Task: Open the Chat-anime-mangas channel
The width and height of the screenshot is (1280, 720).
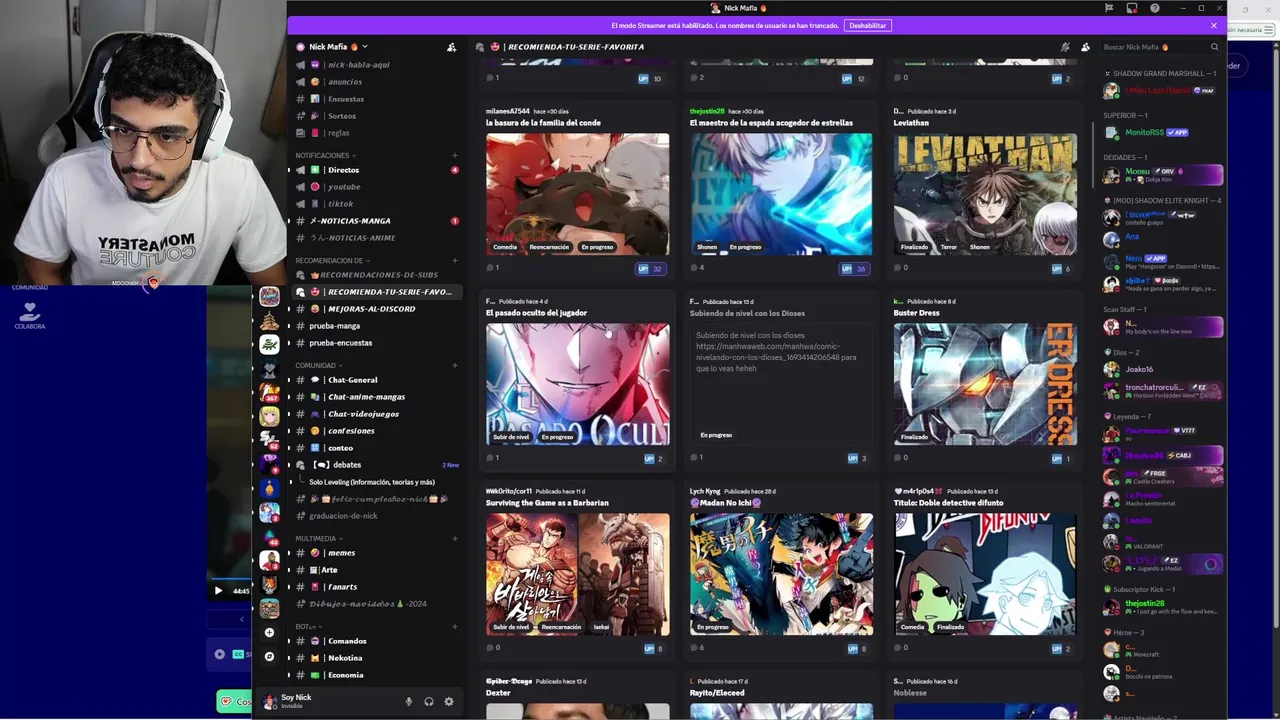Action: [x=375, y=397]
